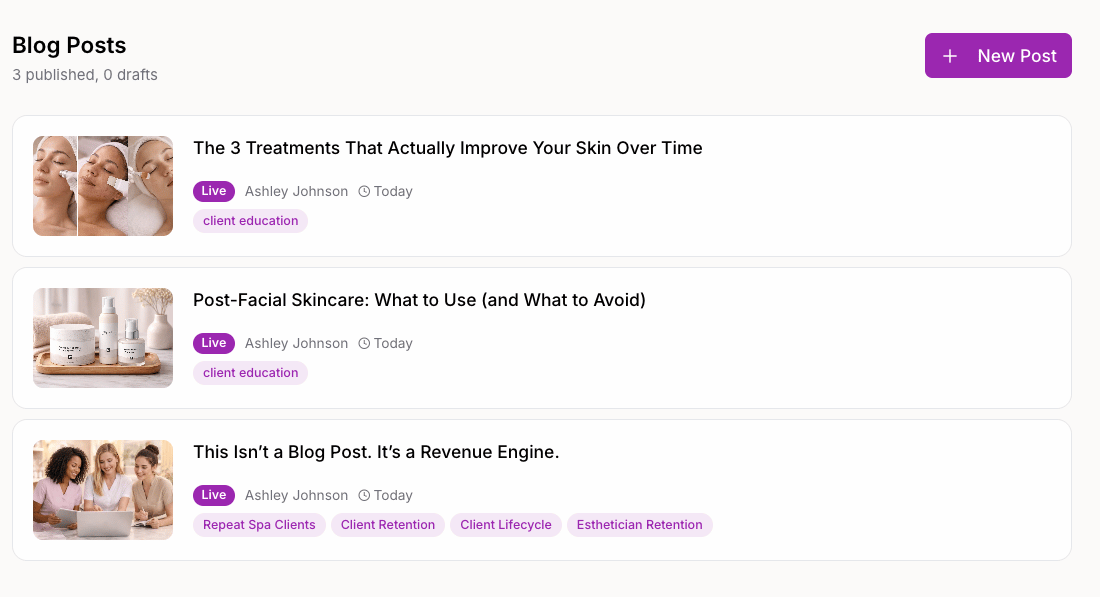Click the Live badge on Post-Facial Skincare post
Viewport: 1100px width, 597px height.
coord(214,343)
